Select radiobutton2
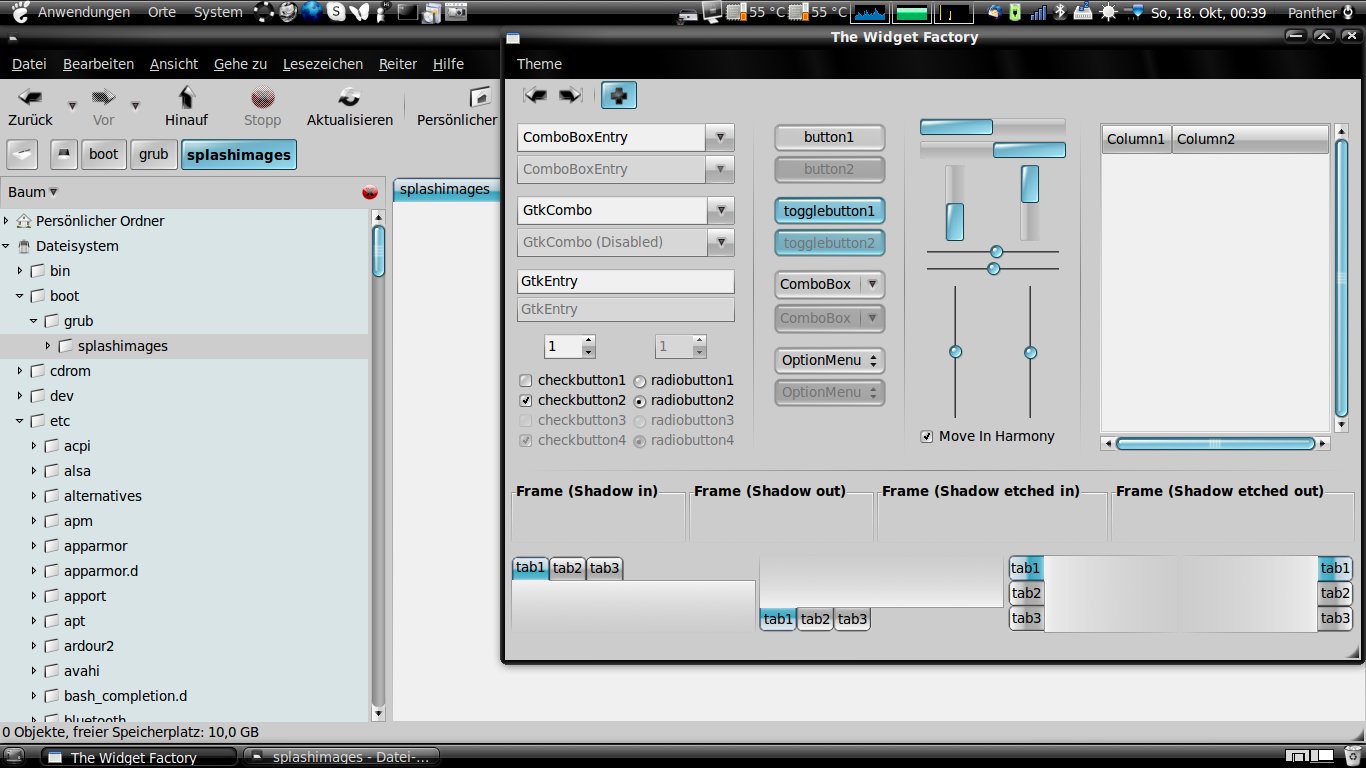1366x768 pixels. [640, 401]
